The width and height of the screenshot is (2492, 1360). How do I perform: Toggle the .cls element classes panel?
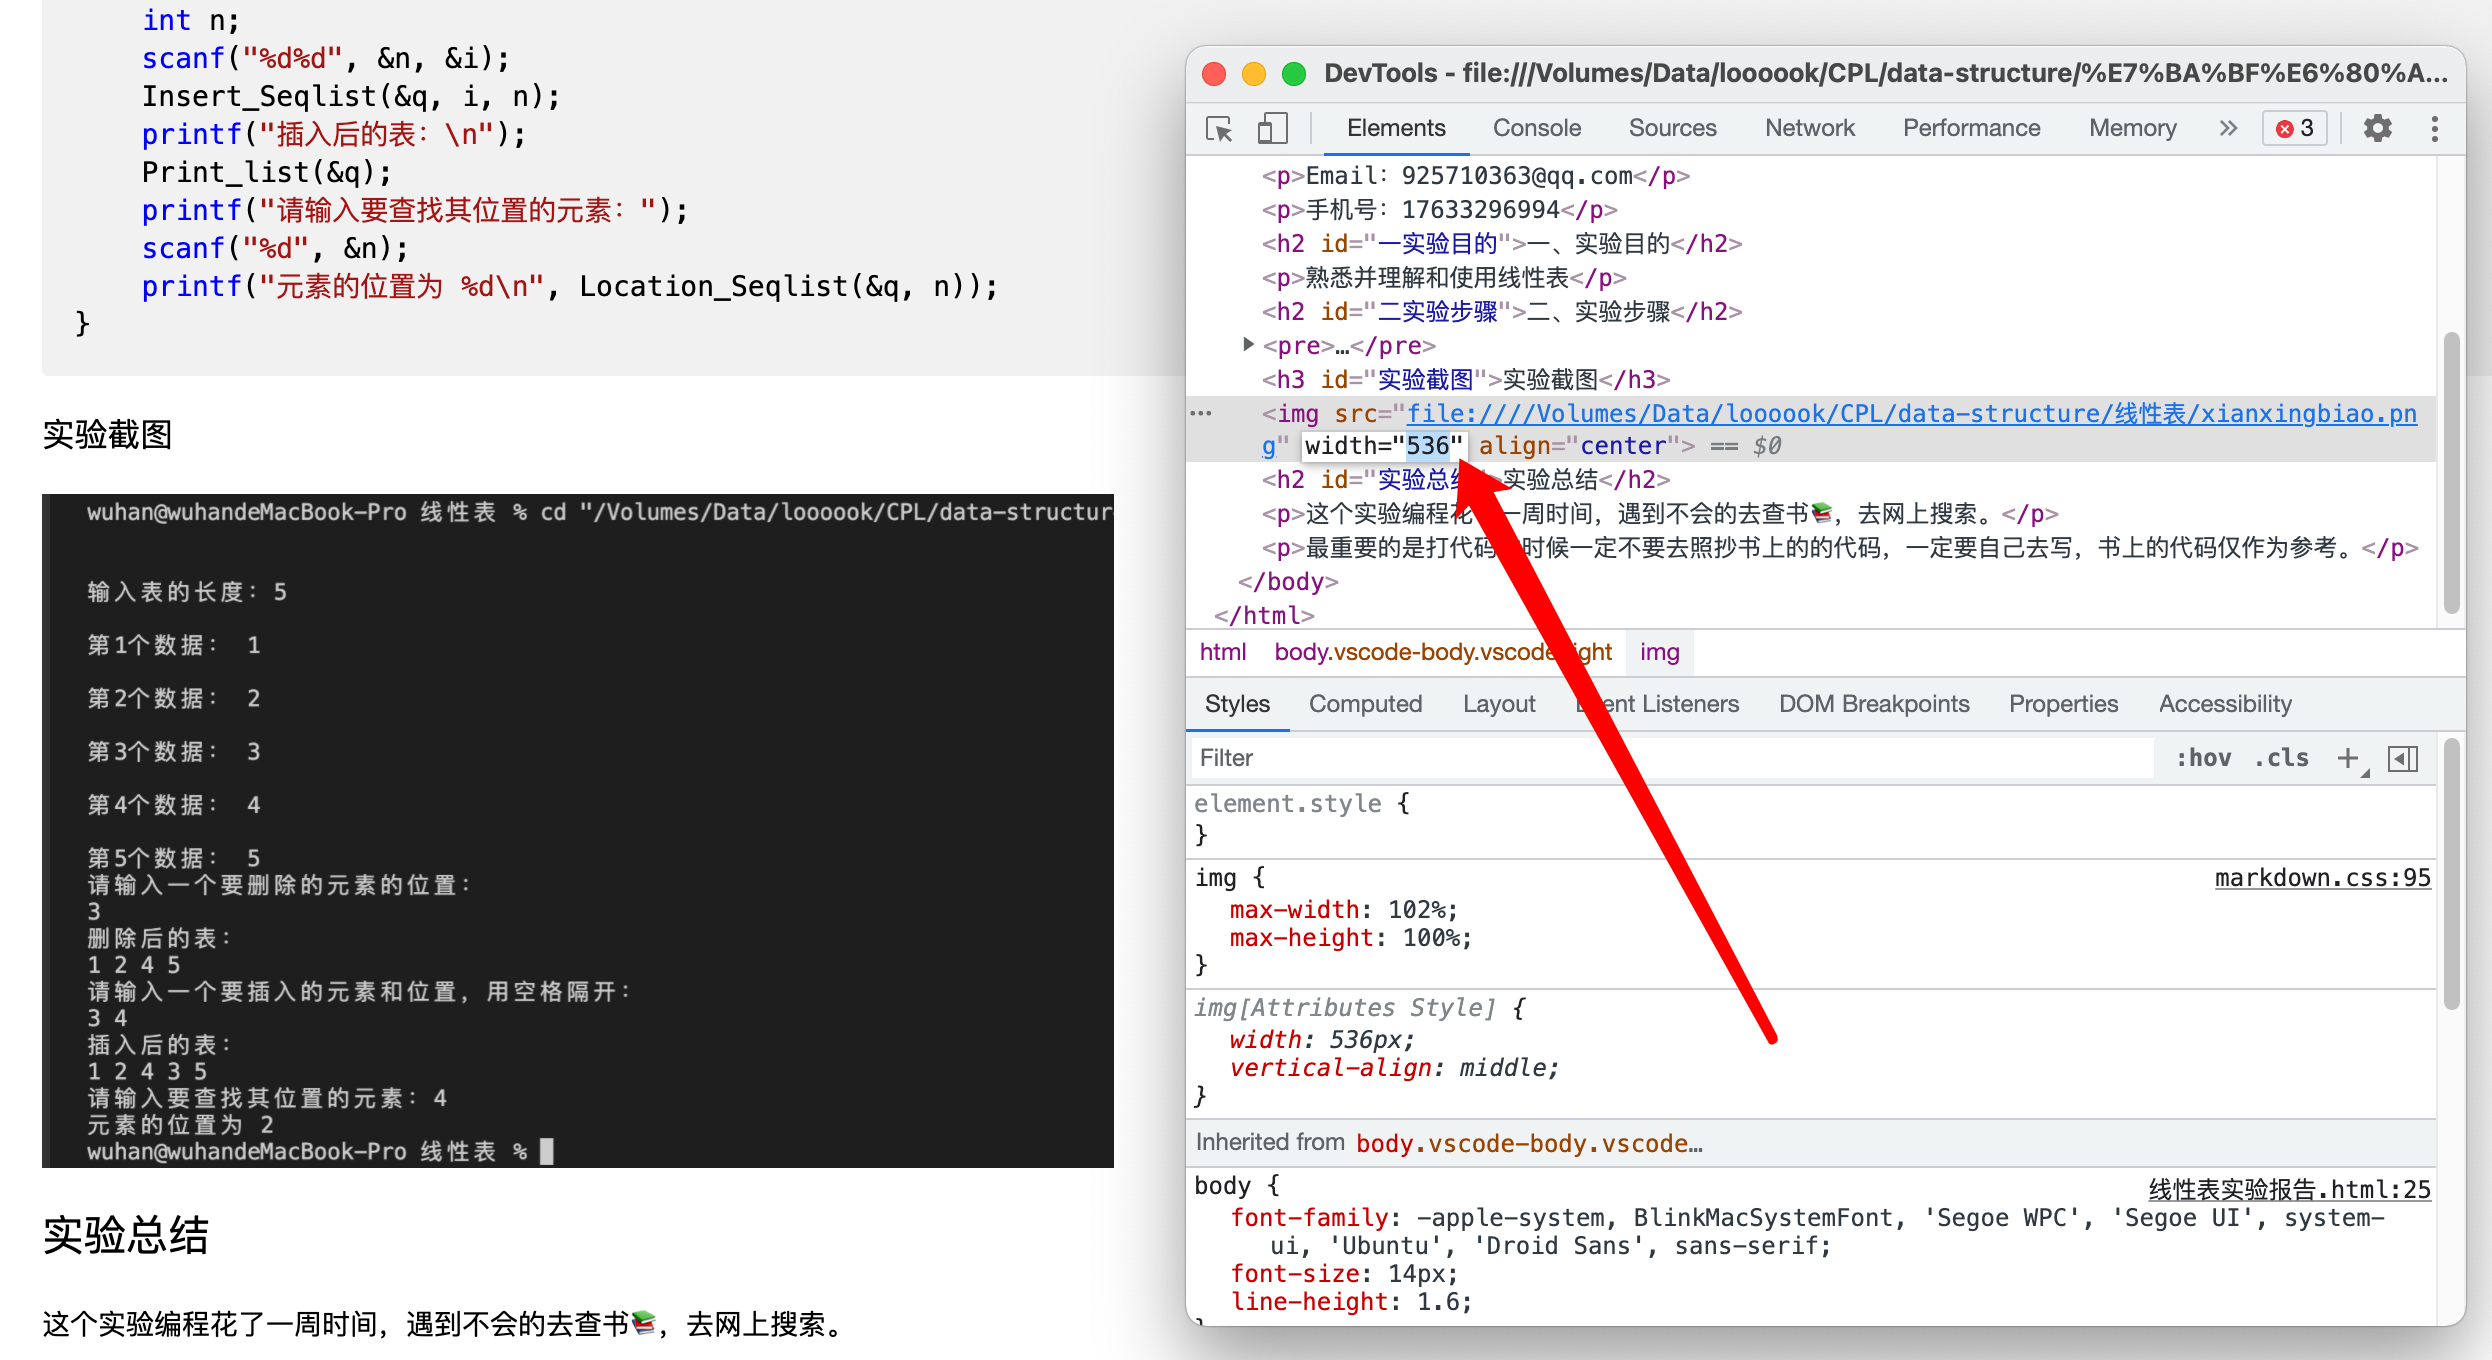(x=2281, y=759)
